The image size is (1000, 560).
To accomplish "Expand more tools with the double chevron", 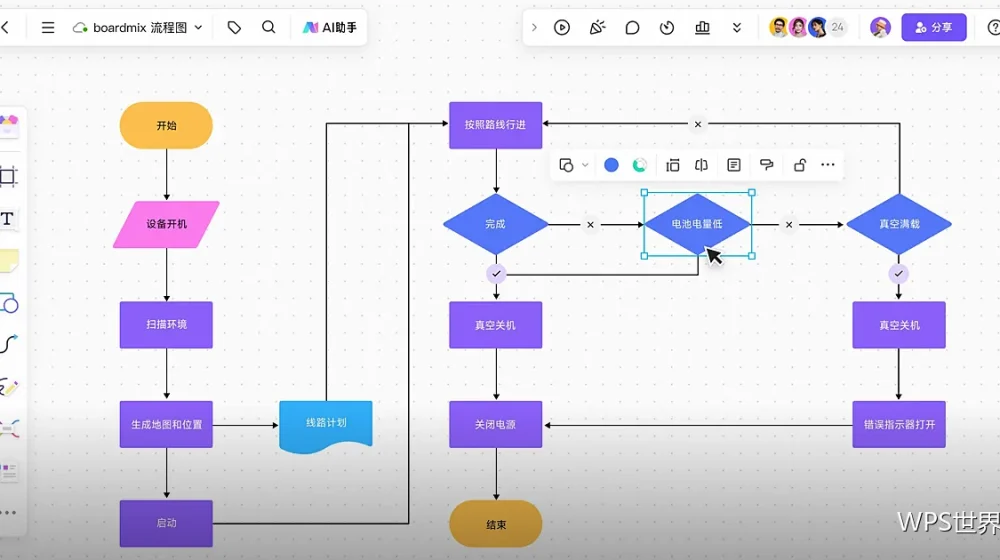I will point(737,27).
